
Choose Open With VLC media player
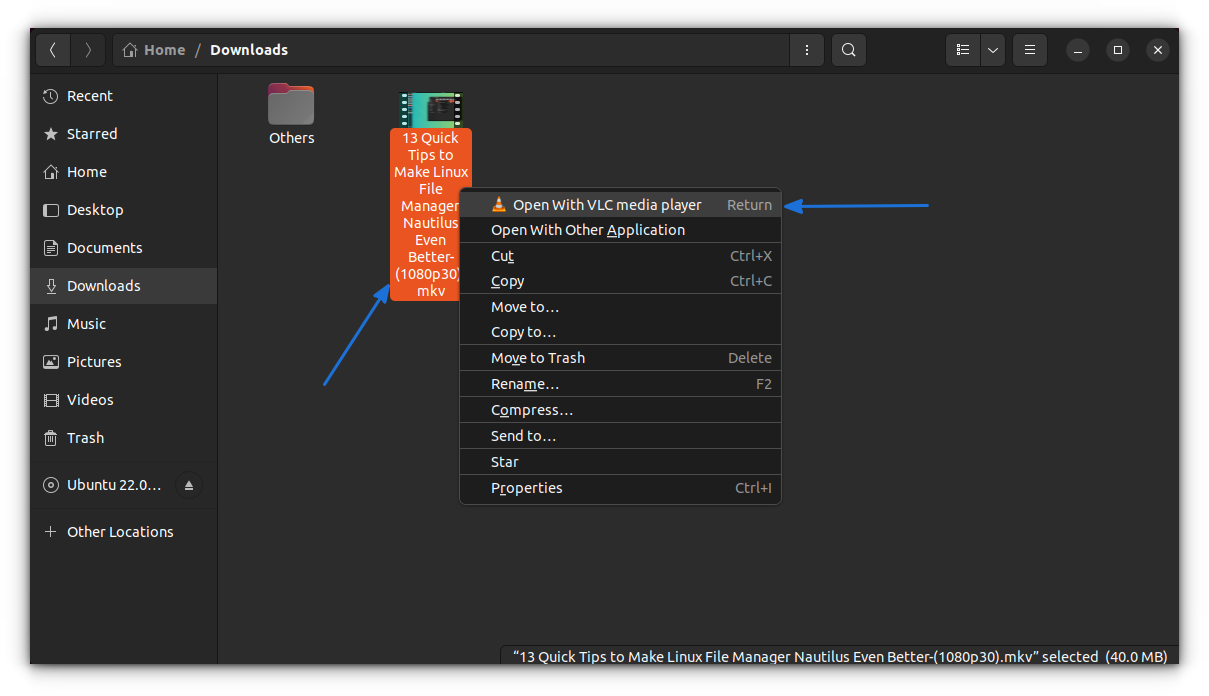[606, 205]
